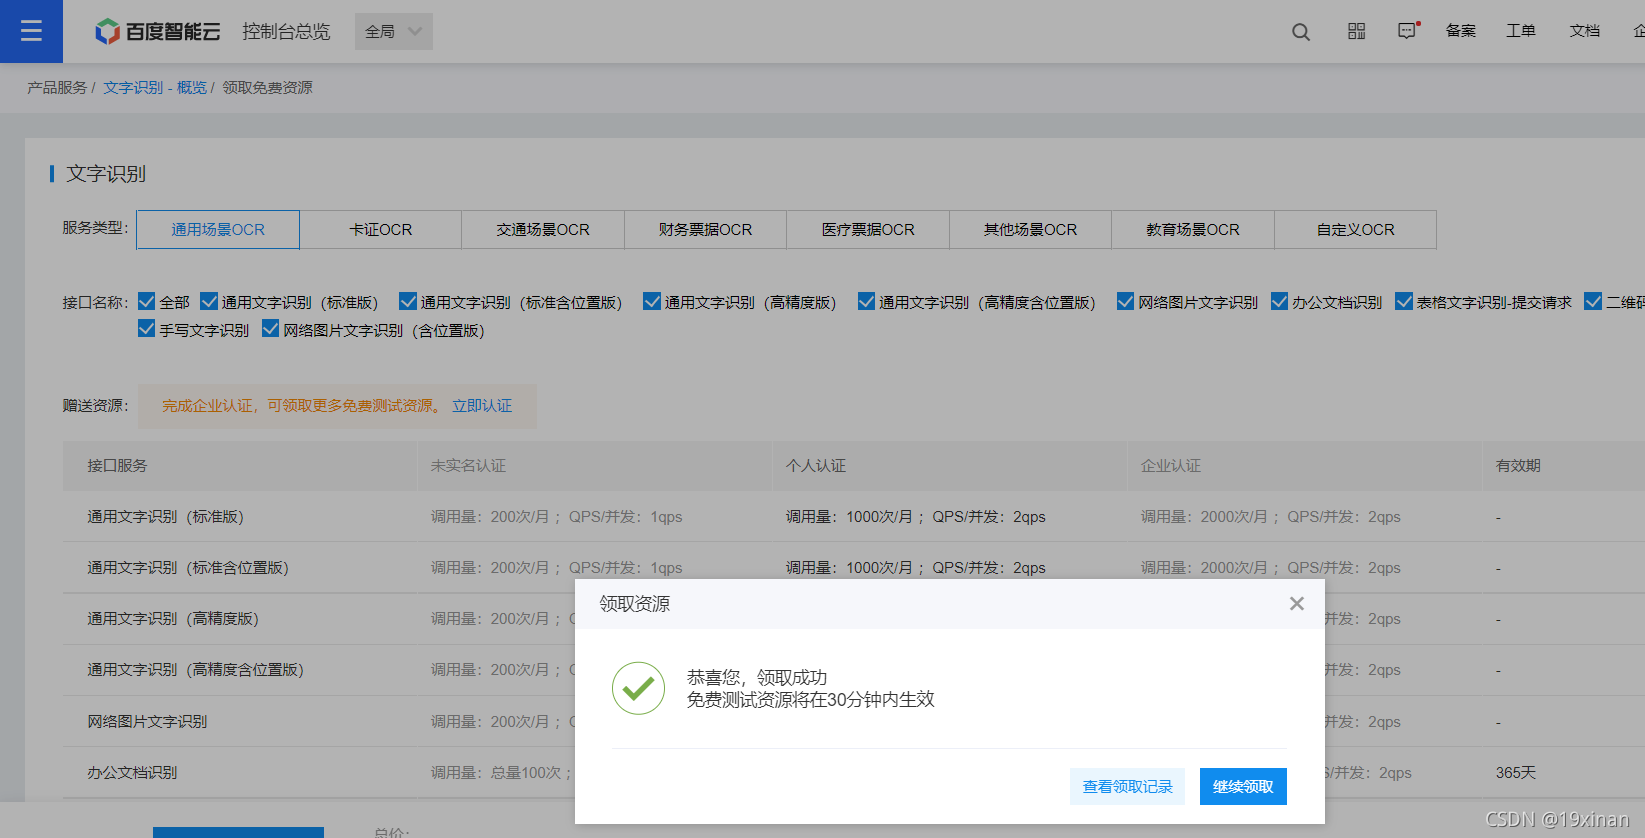Click 查看领取记录 button
Image resolution: width=1645 pixels, height=838 pixels.
(1127, 787)
